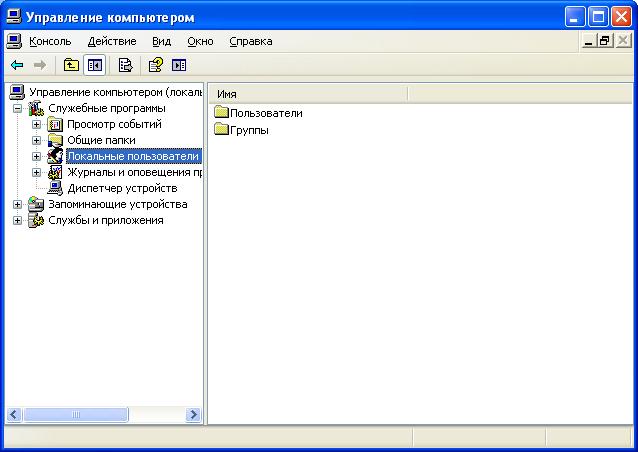Click the Запоминающие устройства storage icon
Image resolution: width=638 pixels, height=452 pixels.
tap(36, 204)
